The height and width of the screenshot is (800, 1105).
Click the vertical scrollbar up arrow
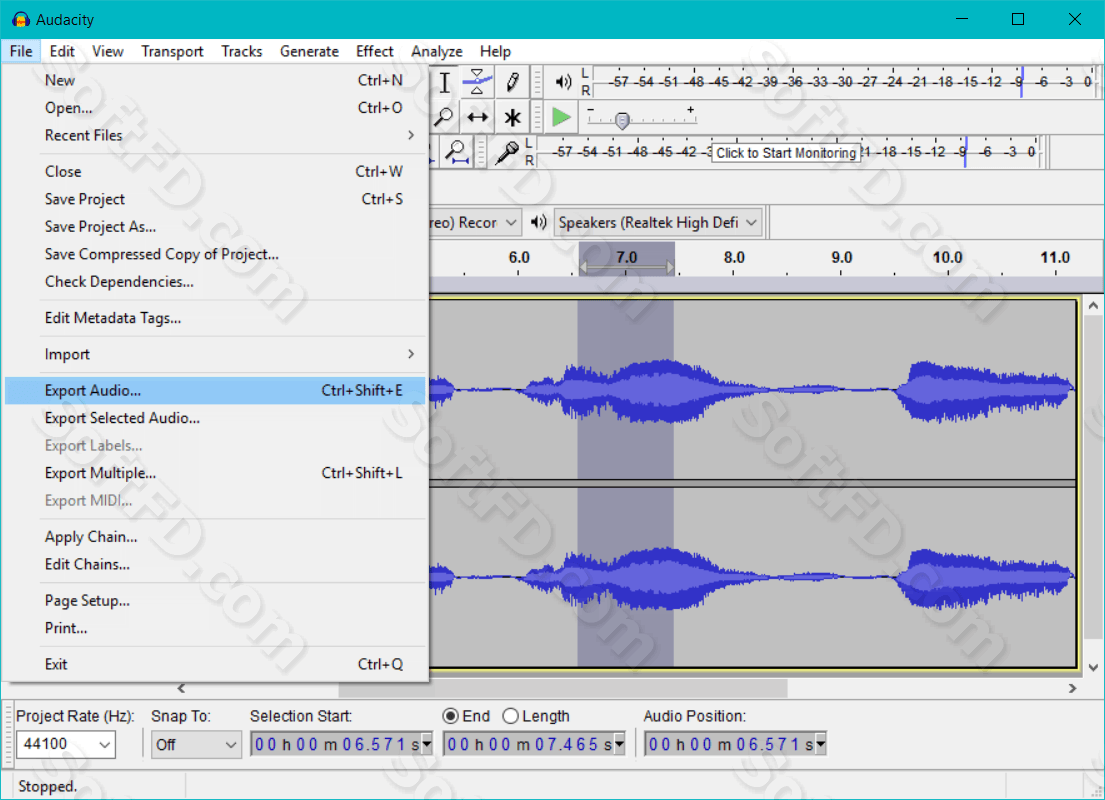[1093, 306]
